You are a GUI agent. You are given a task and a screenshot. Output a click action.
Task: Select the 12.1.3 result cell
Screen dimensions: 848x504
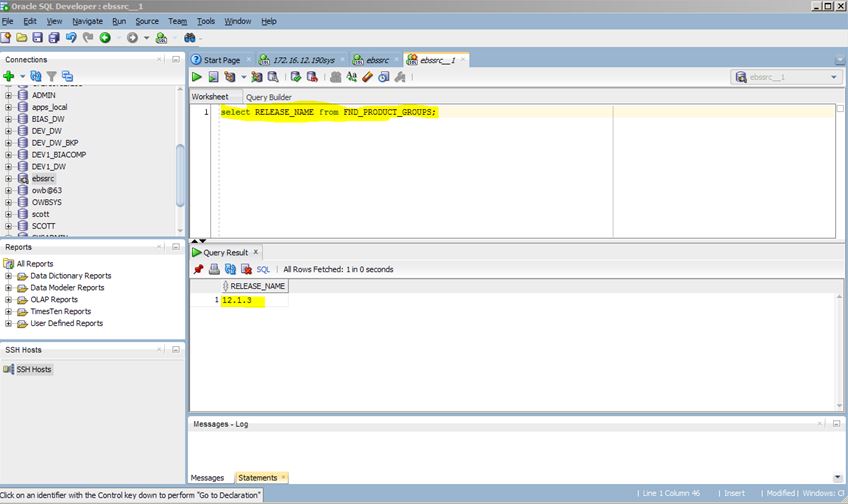point(254,300)
